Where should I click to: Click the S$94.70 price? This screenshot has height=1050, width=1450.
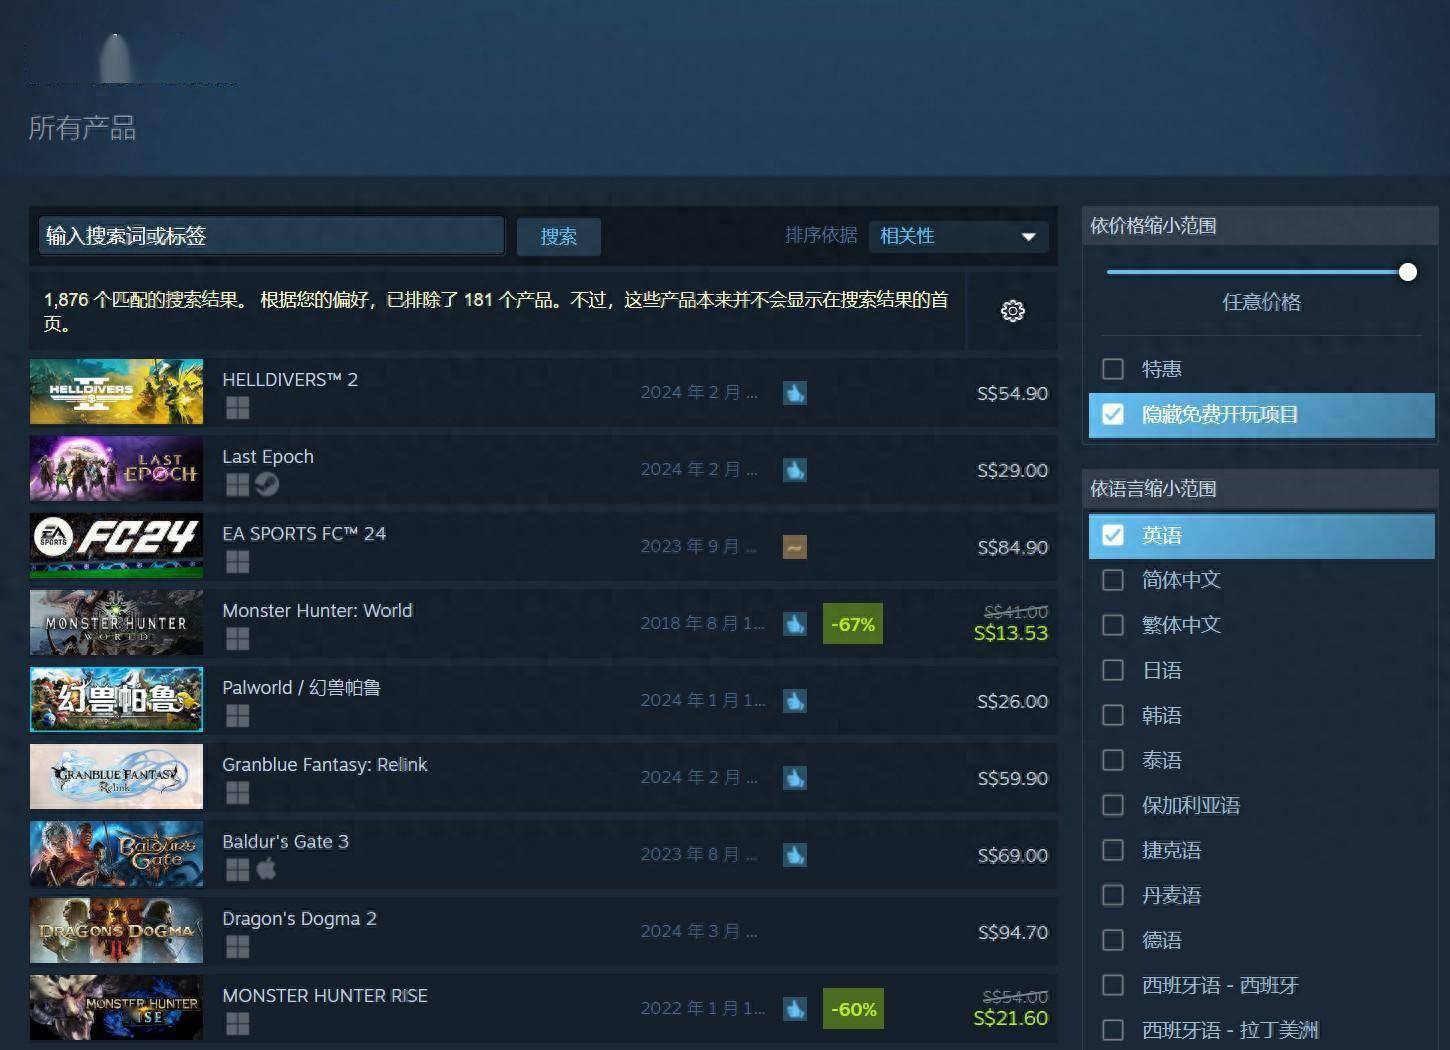[1013, 932]
